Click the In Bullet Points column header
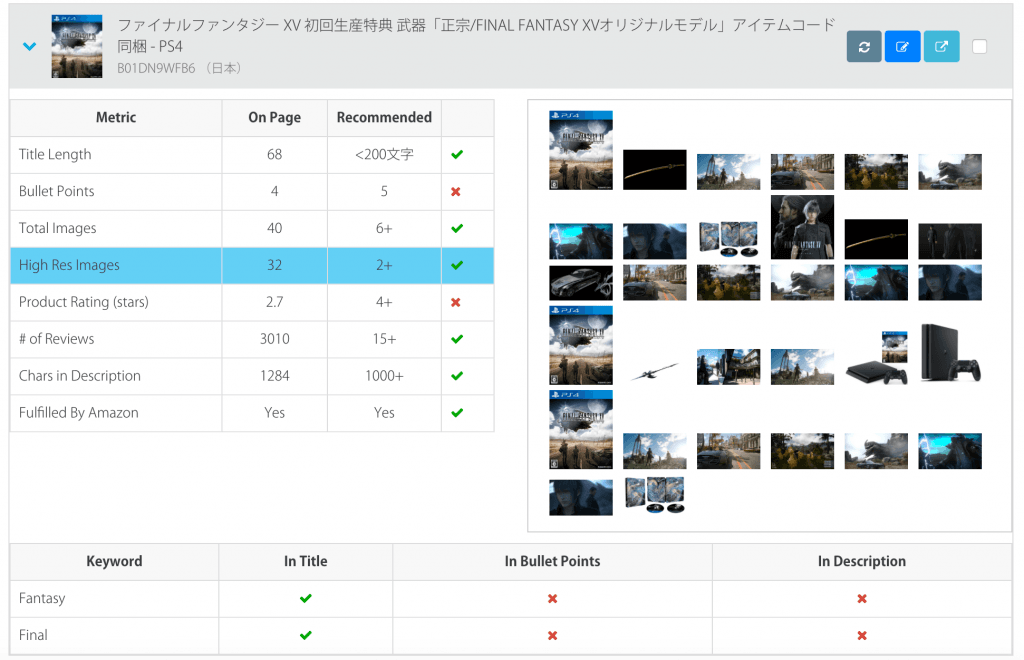Viewport: 1024px width, 660px height. click(x=552, y=561)
